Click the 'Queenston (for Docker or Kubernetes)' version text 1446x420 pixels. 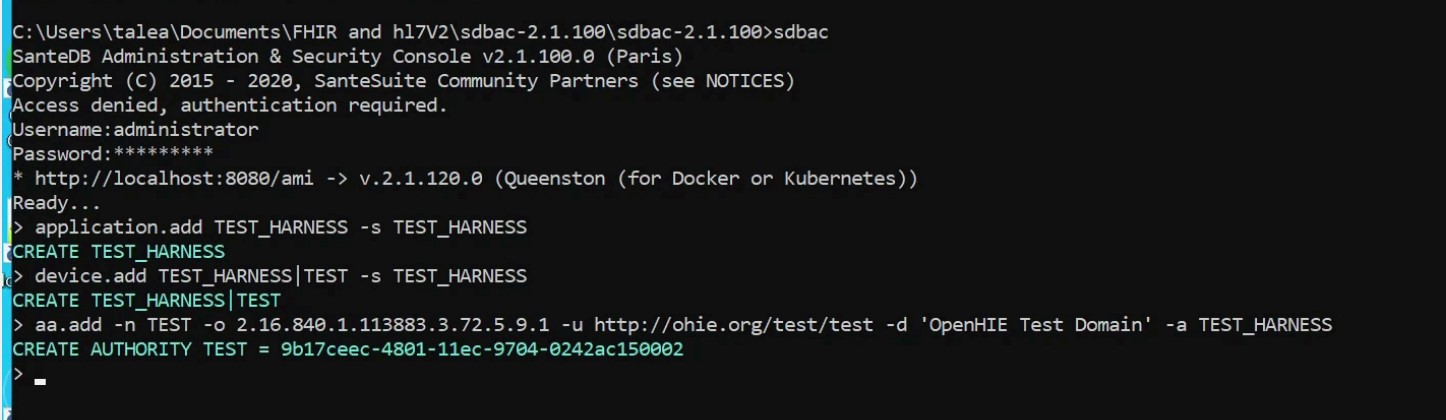tap(705, 179)
